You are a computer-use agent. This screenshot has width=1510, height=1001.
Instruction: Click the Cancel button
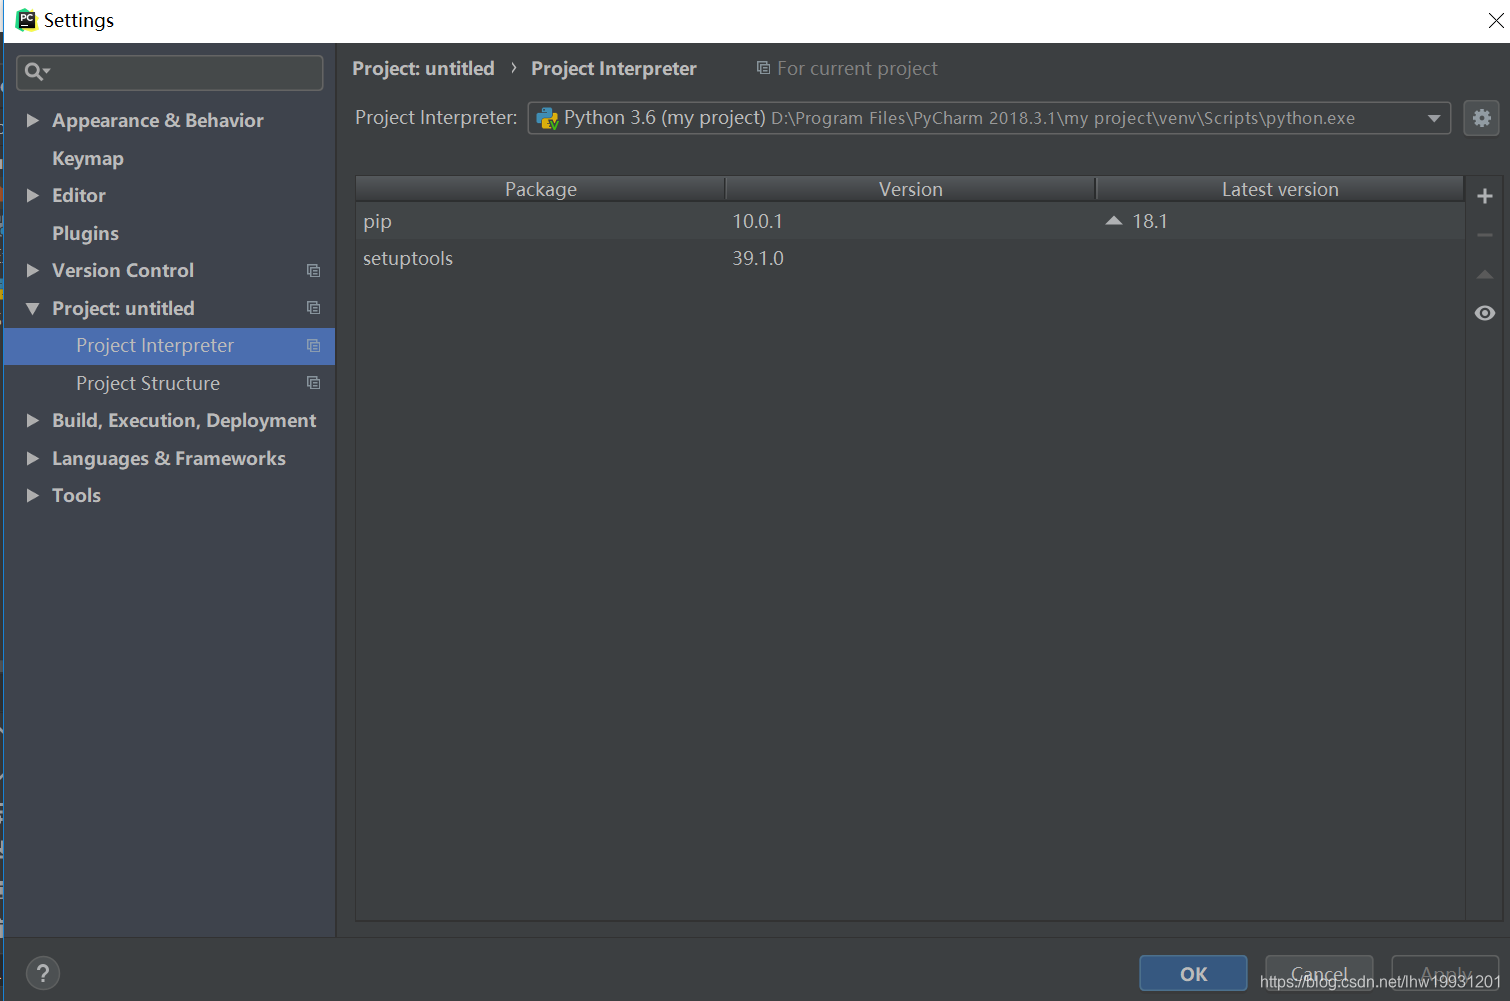click(1318, 972)
